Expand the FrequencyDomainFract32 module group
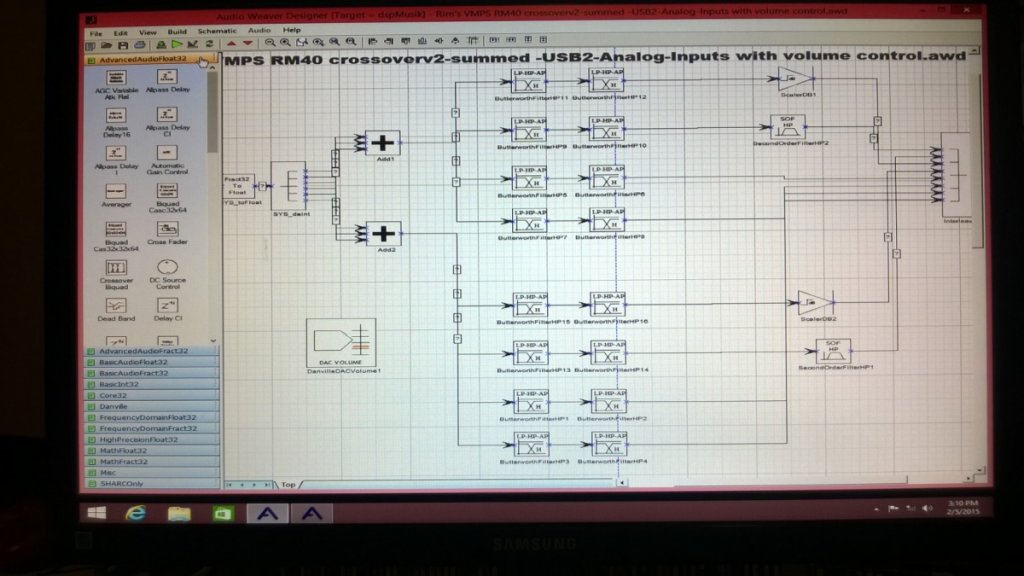The width and height of the screenshot is (1024, 576). point(152,428)
